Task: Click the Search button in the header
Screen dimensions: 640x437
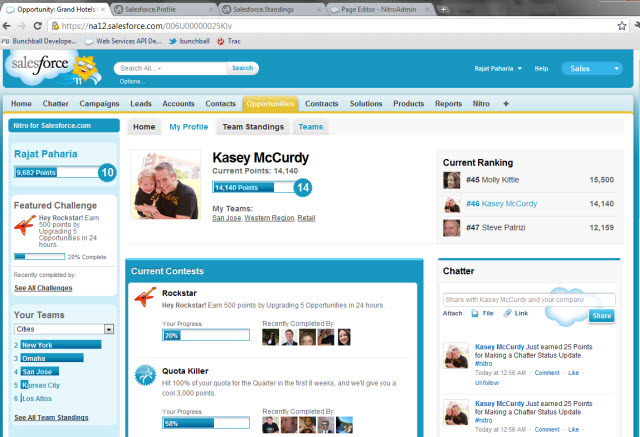Action: pos(242,68)
